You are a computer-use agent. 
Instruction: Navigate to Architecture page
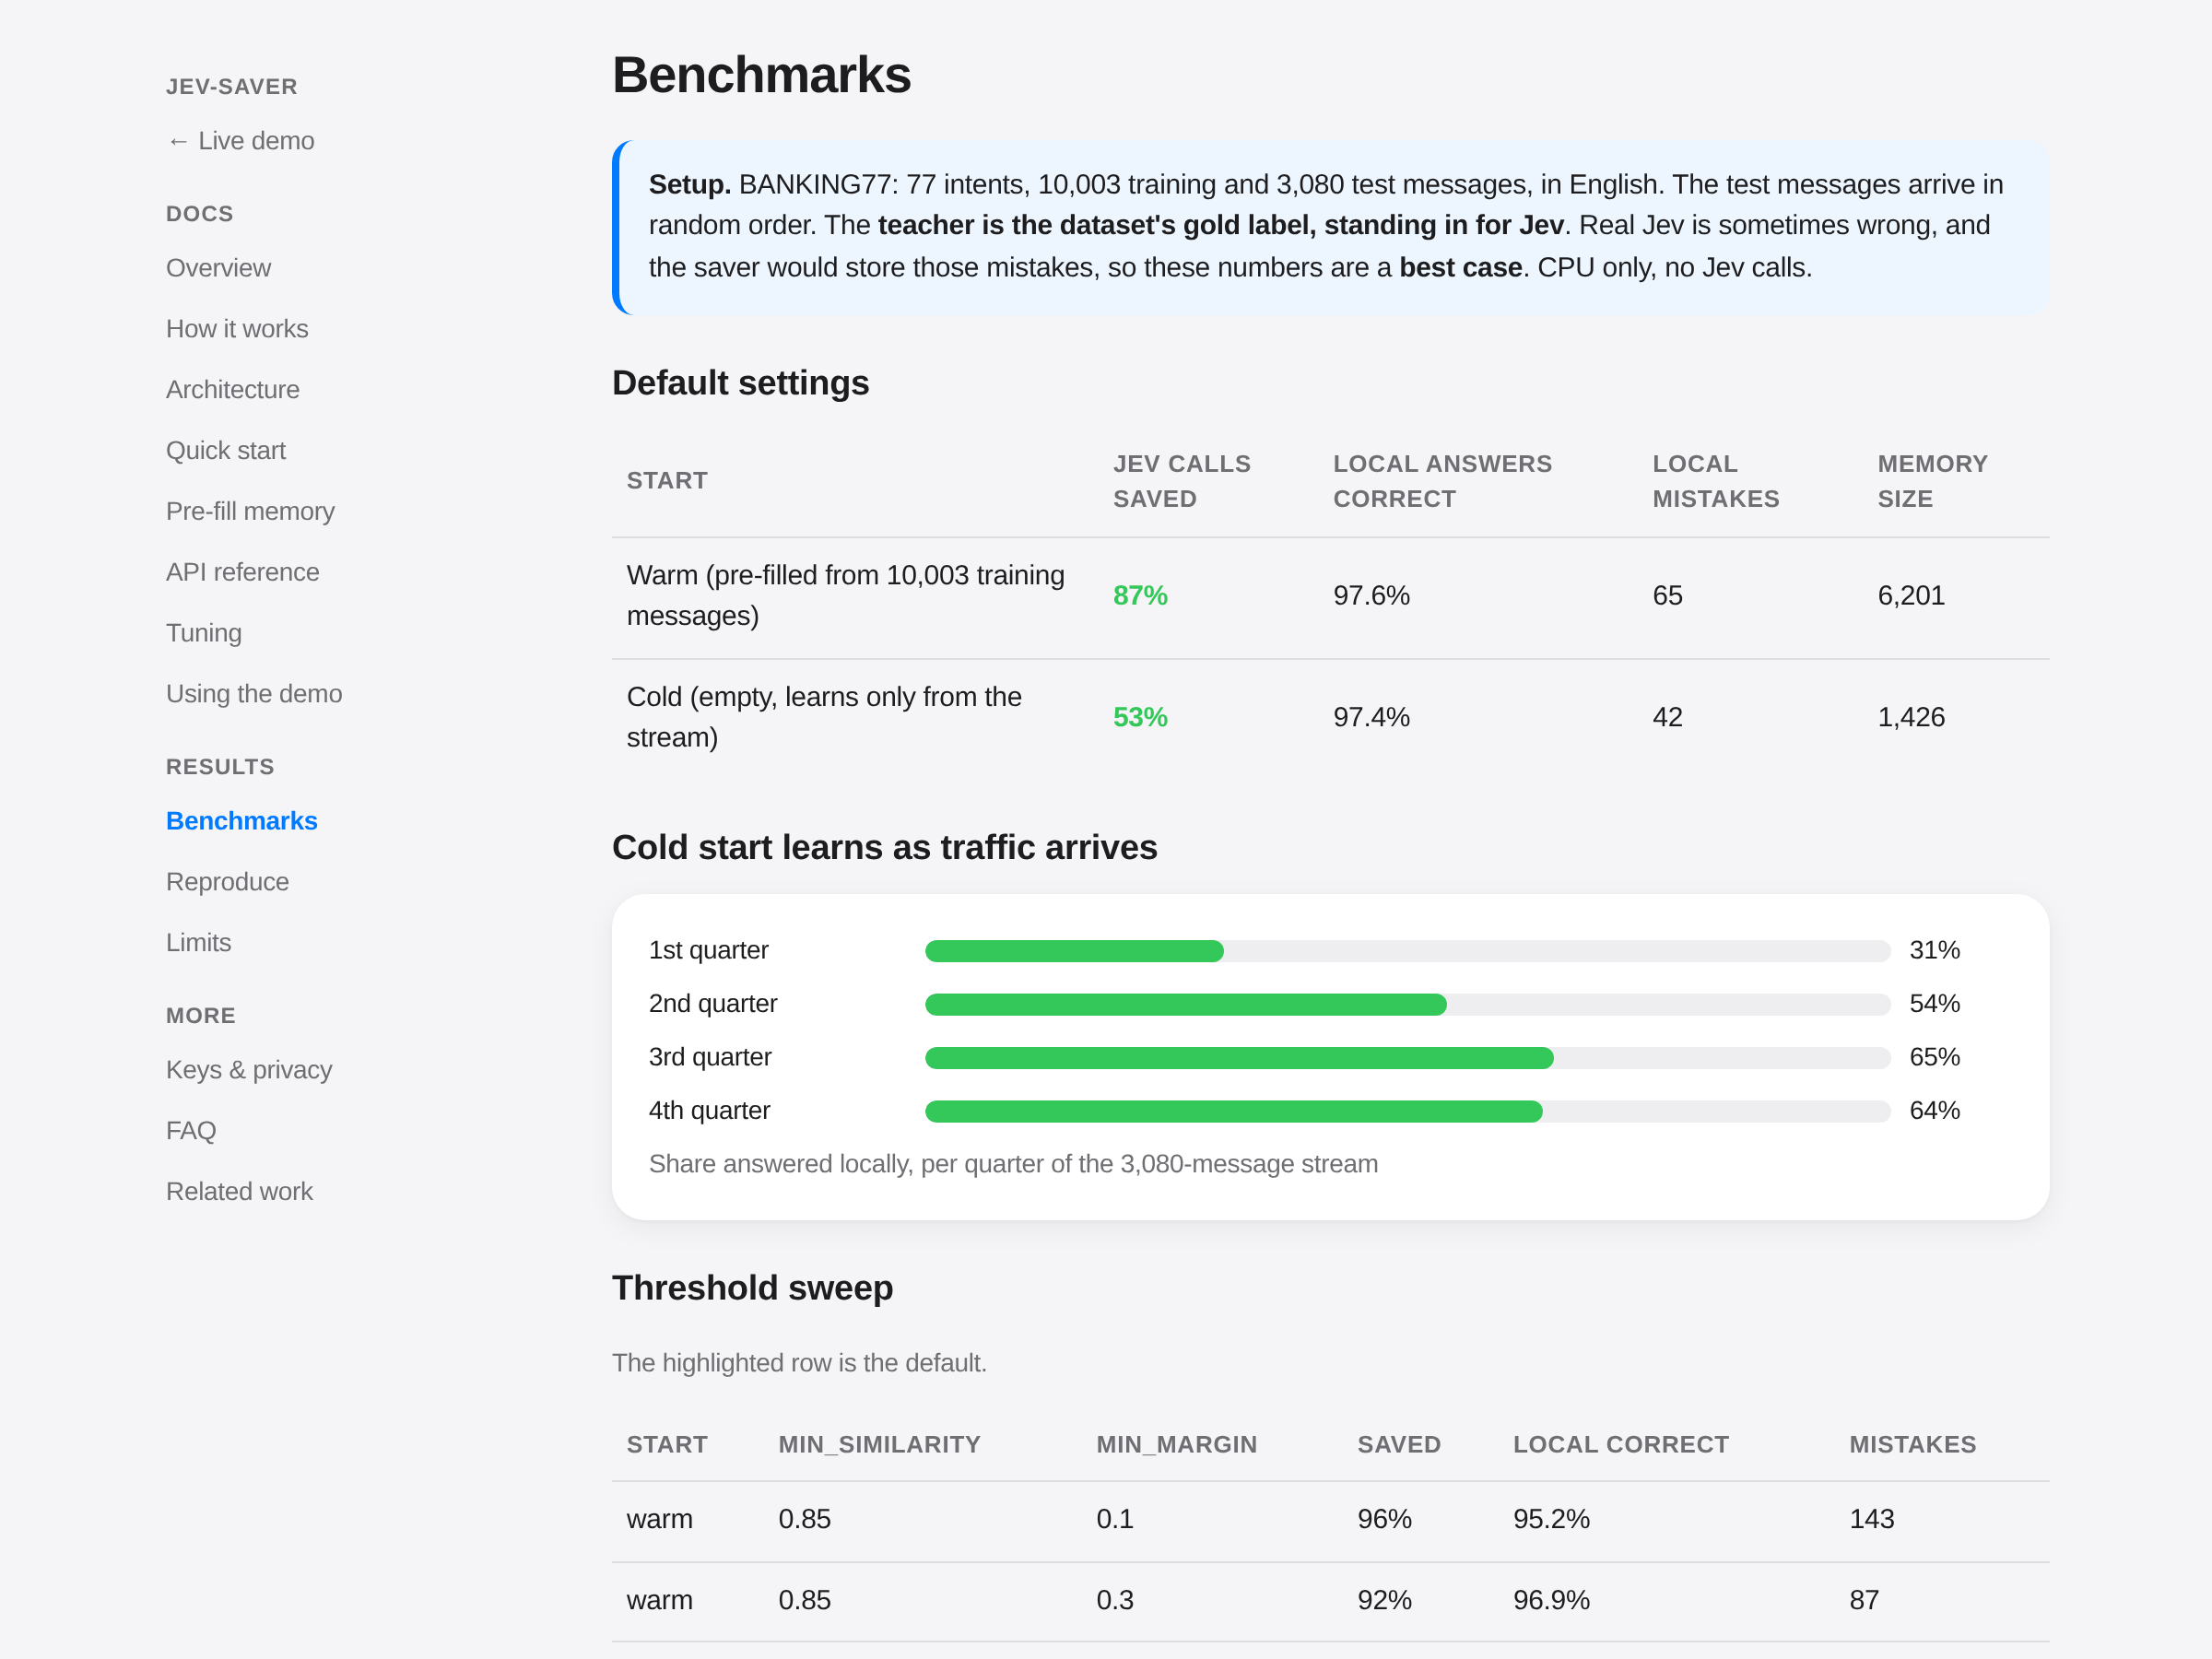(x=233, y=390)
